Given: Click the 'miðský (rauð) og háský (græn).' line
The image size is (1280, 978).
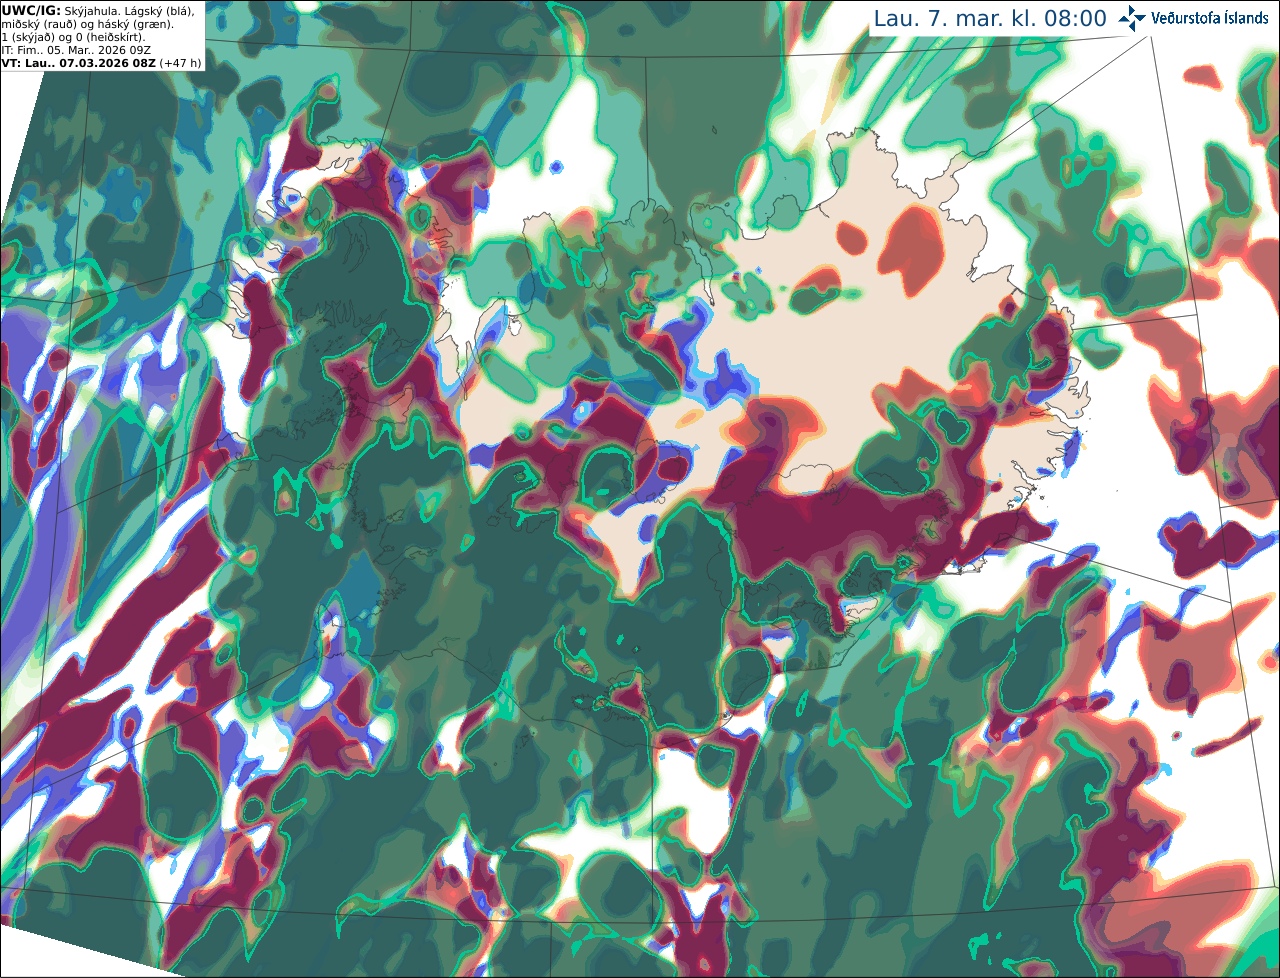Looking at the screenshot, I should pos(87,23).
